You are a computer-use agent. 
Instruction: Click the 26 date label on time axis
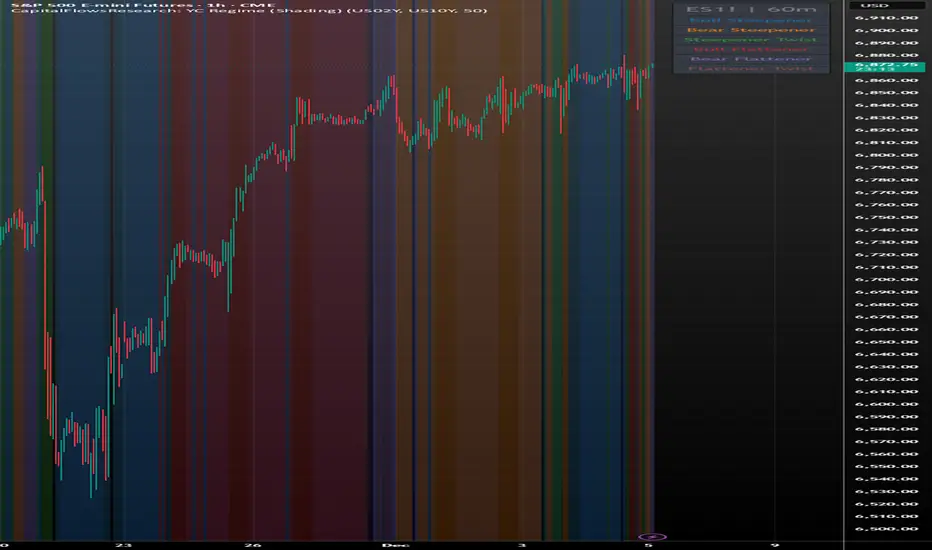pyautogui.click(x=253, y=545)
